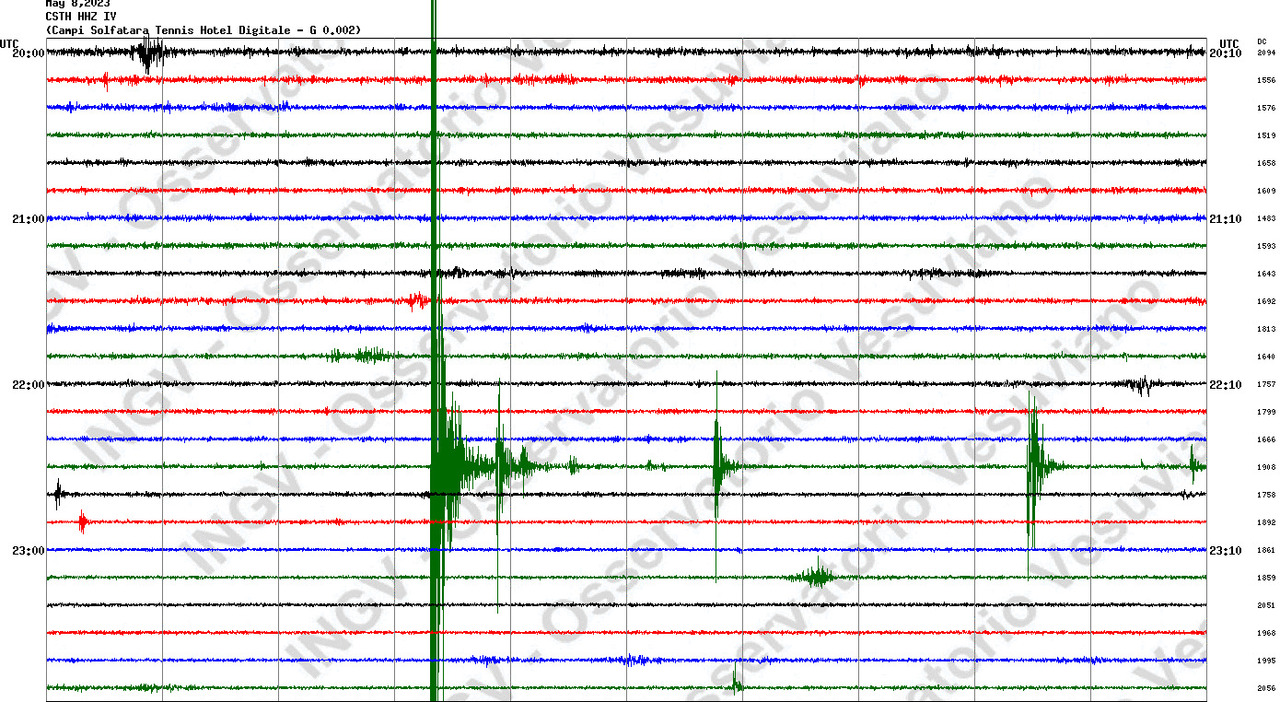Select the DC value 1892
The width and height of the screenshot is (1280, 702).
click(x=1266, y=523)
